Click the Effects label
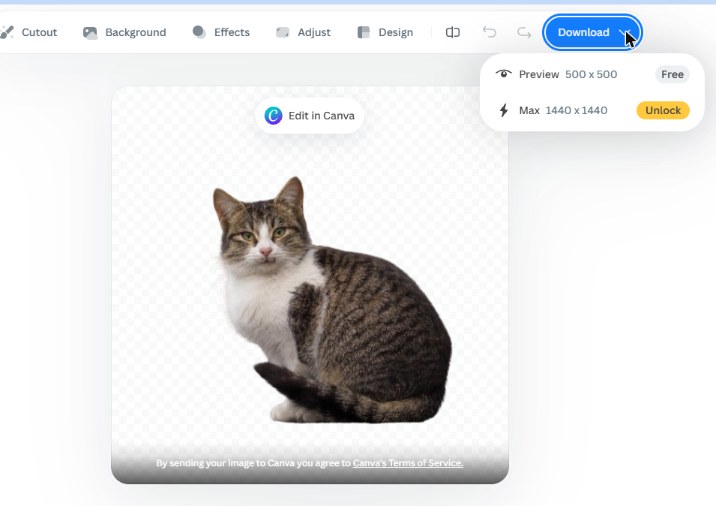The width and height of the screenshot is (716, 506). point(232,32)
